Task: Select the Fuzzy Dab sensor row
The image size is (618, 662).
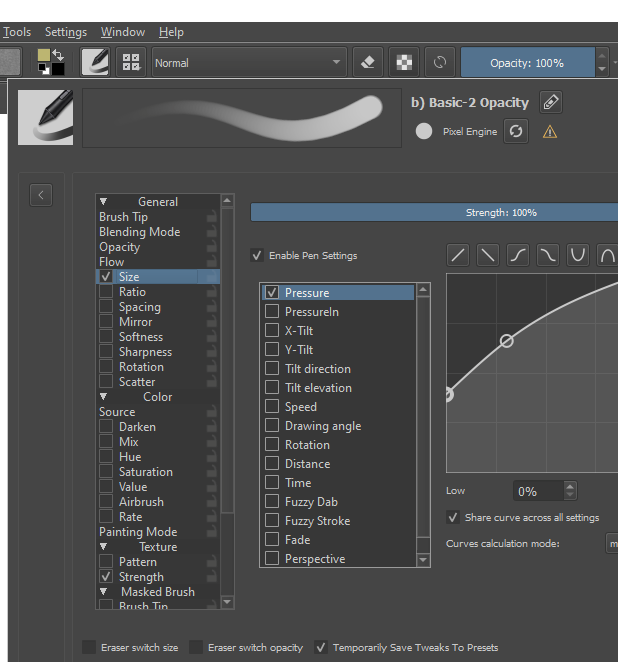Action: (x=338, y=501)
